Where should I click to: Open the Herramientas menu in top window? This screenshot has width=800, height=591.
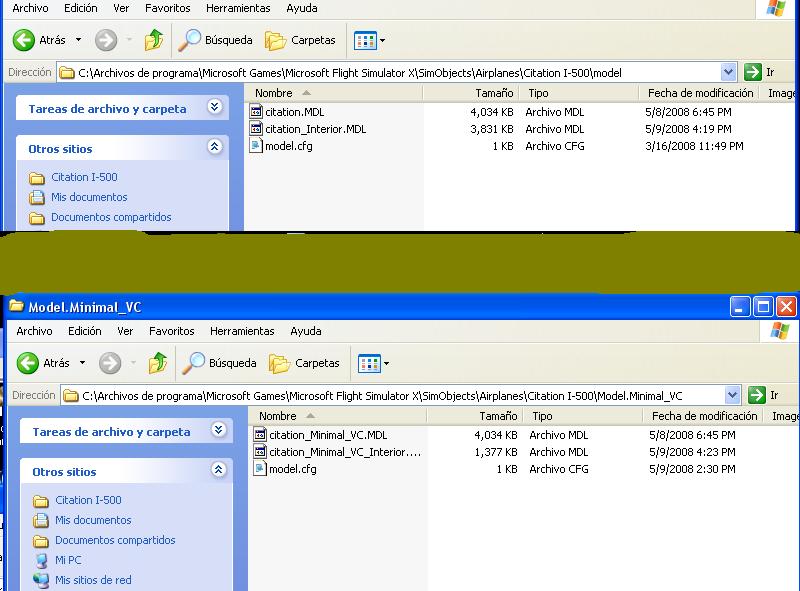click(238, 8)
